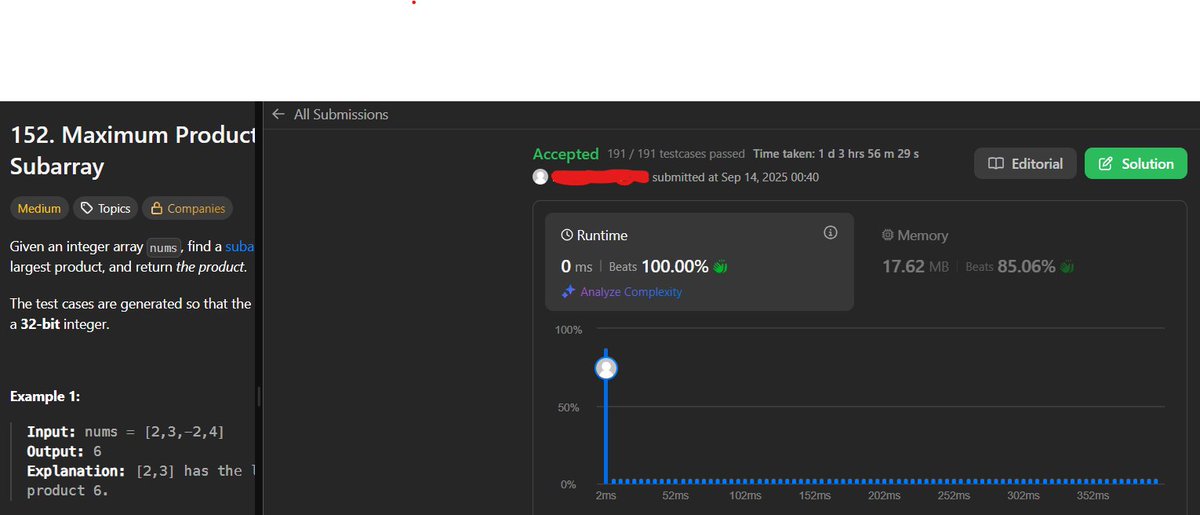Click the lock icon in Companies
The width and height of the screenshot is (1200, 515).
coord(156,209)
